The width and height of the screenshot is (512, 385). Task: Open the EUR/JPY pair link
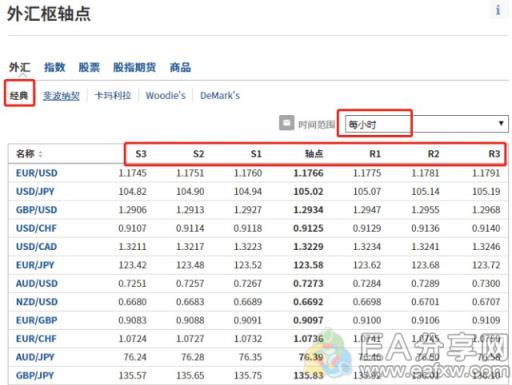tap(35, 265)
